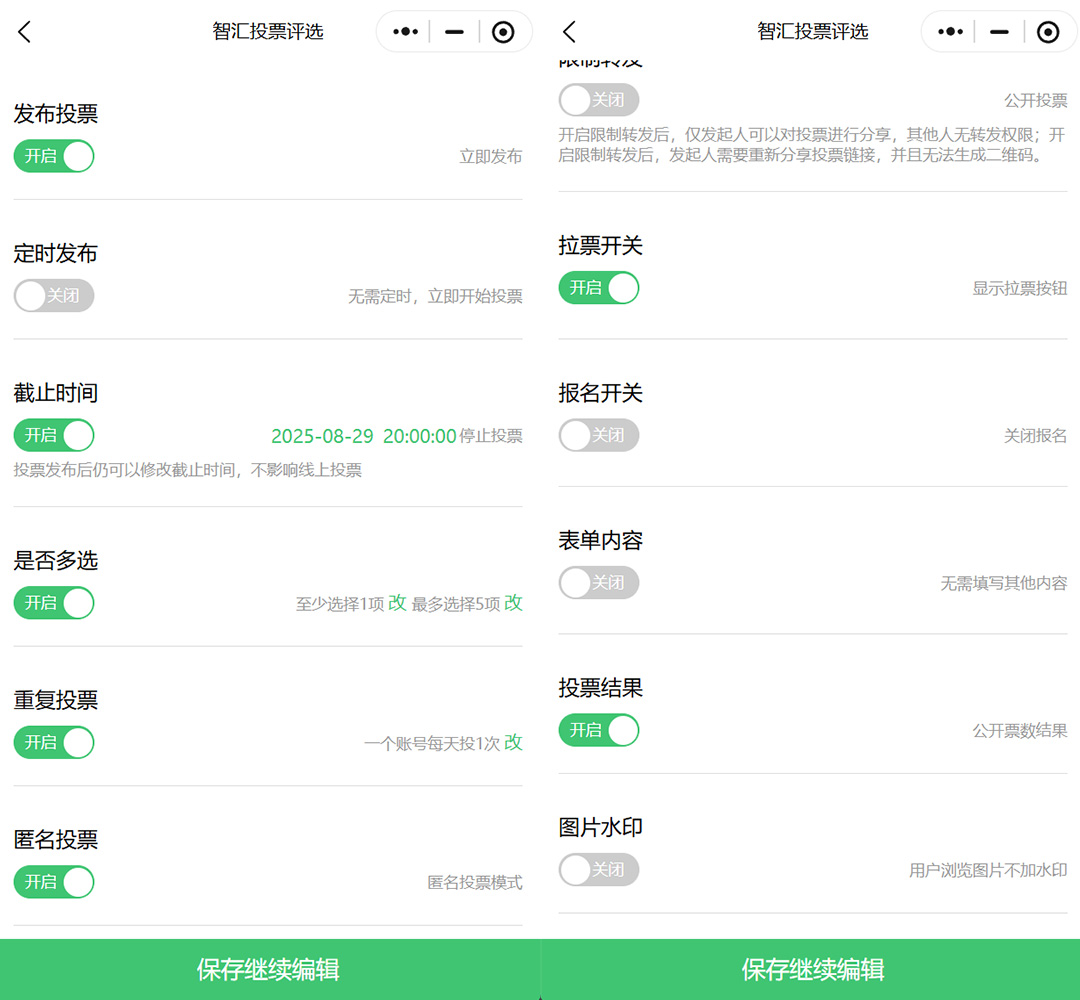This screenshot has width=1080, height=1000.
Task: Click the minimize dash icon in the right panel
Action: tap(998, 32)
